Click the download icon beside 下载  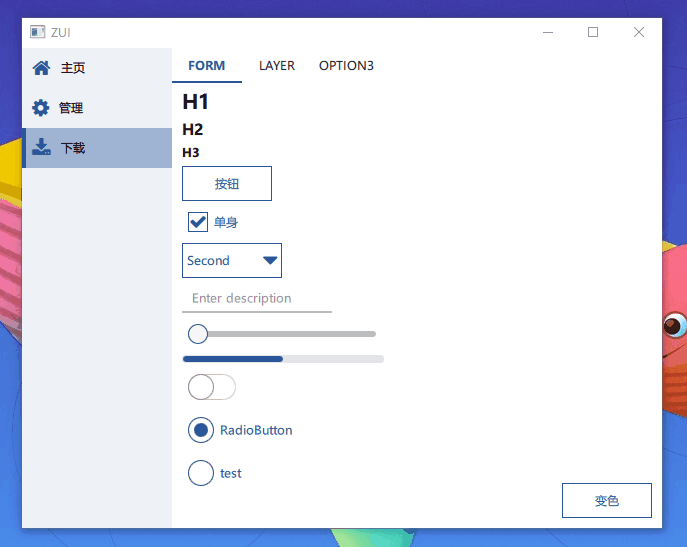point(41,147)
